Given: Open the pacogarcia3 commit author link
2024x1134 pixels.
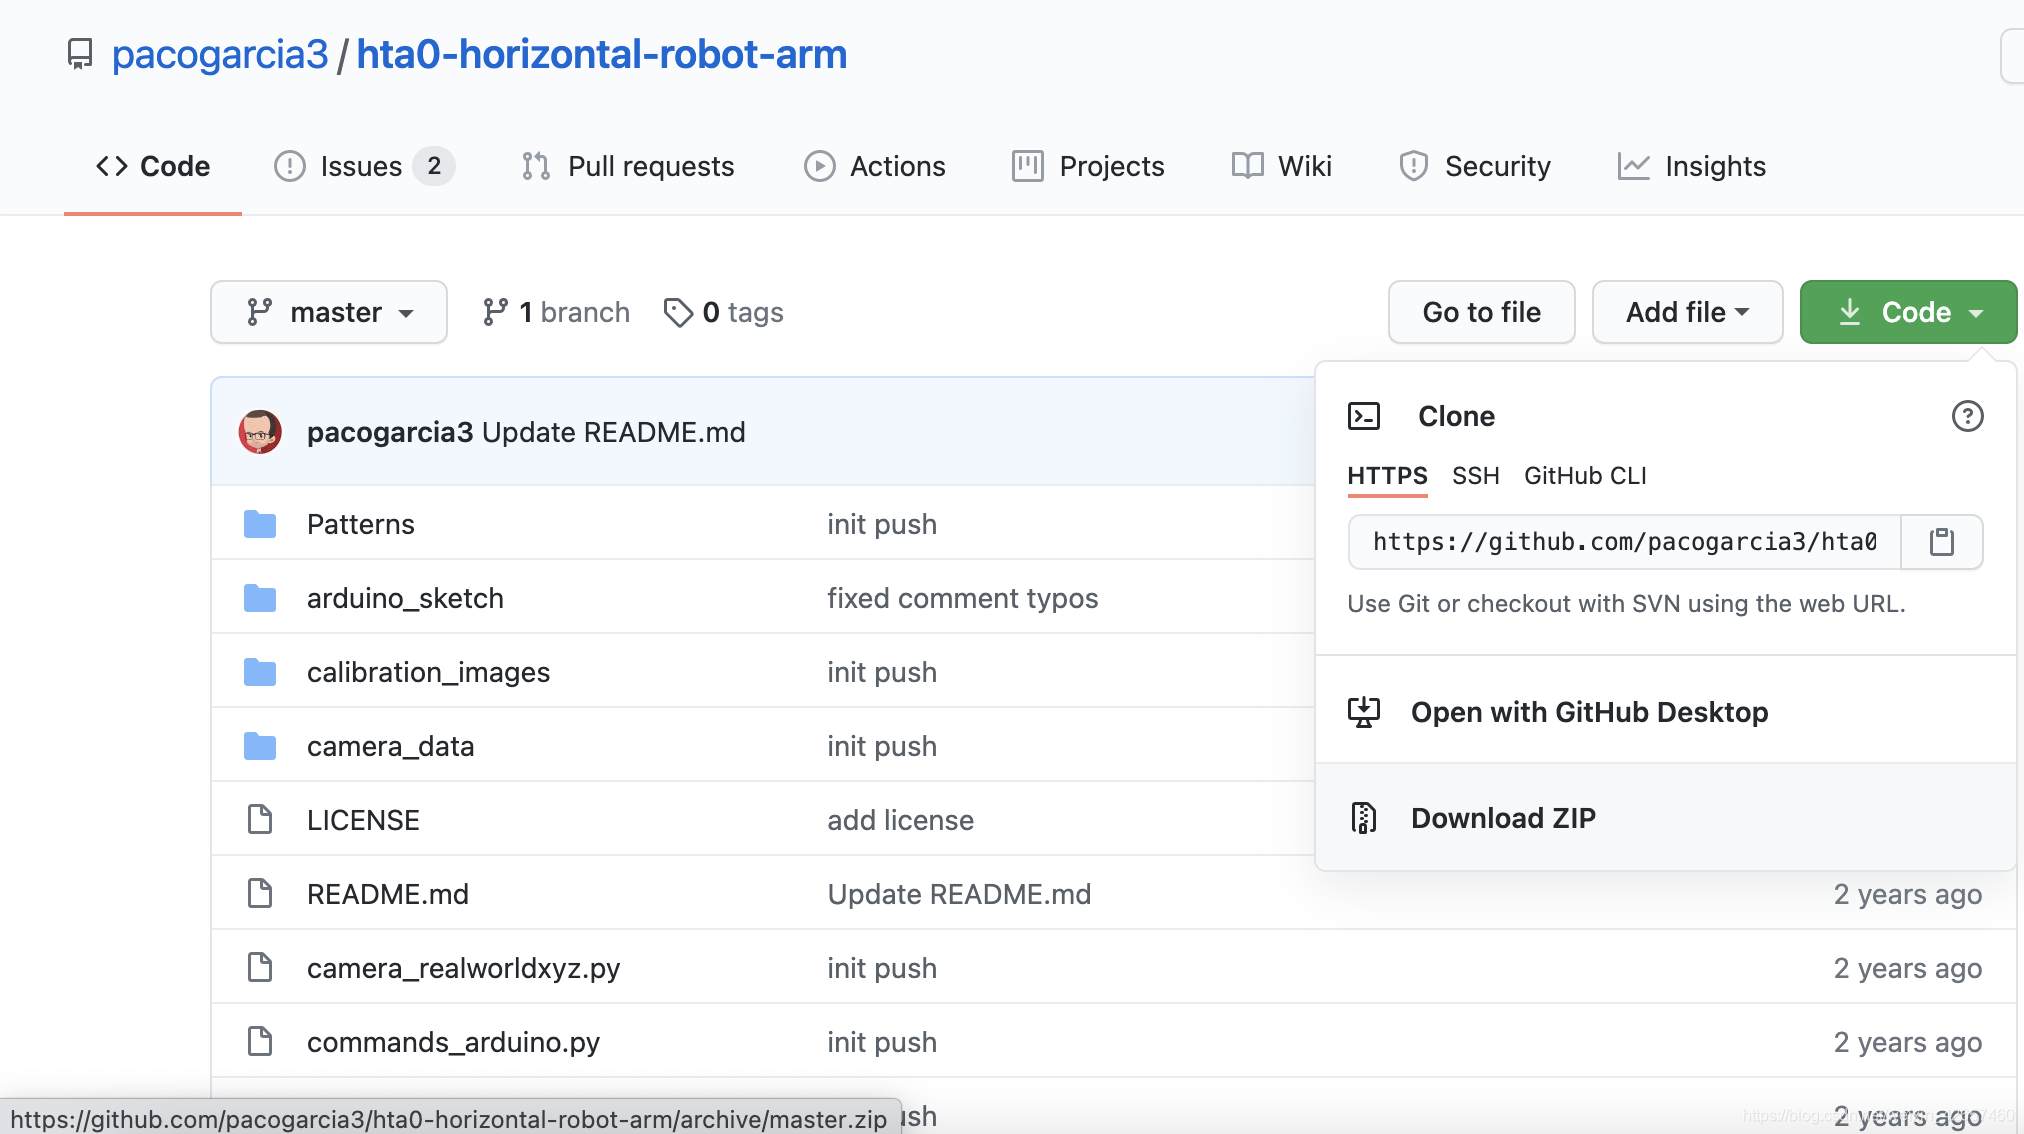Looking at the screenshot, I should [x=390, y=432].
